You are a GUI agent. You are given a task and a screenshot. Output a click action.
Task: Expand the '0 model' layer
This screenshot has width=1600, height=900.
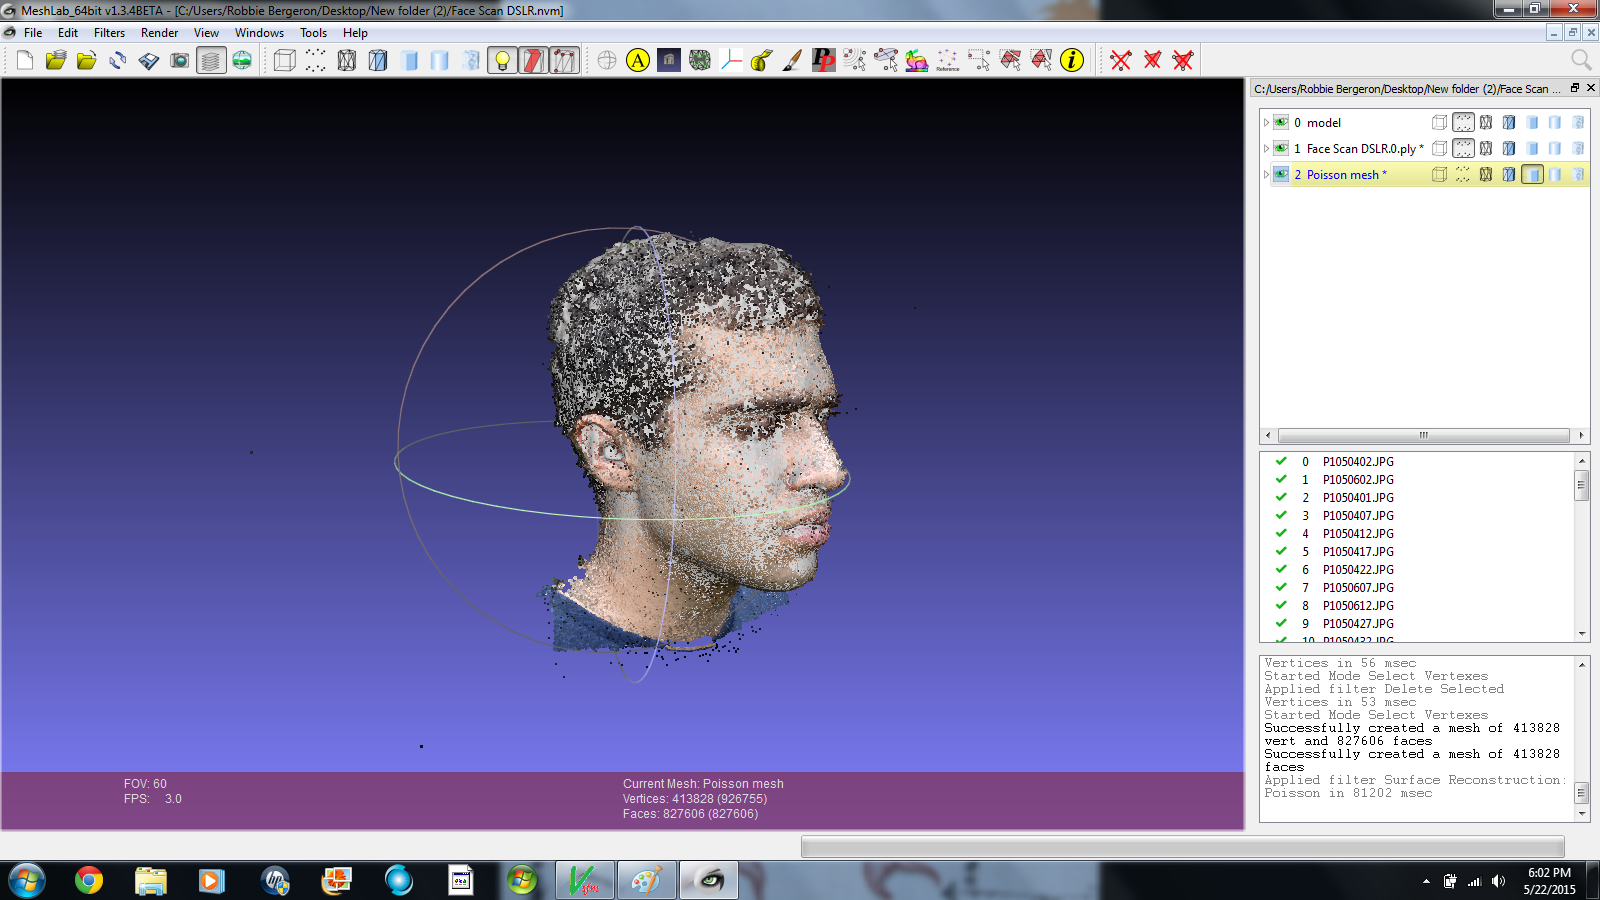[1266, 123]
